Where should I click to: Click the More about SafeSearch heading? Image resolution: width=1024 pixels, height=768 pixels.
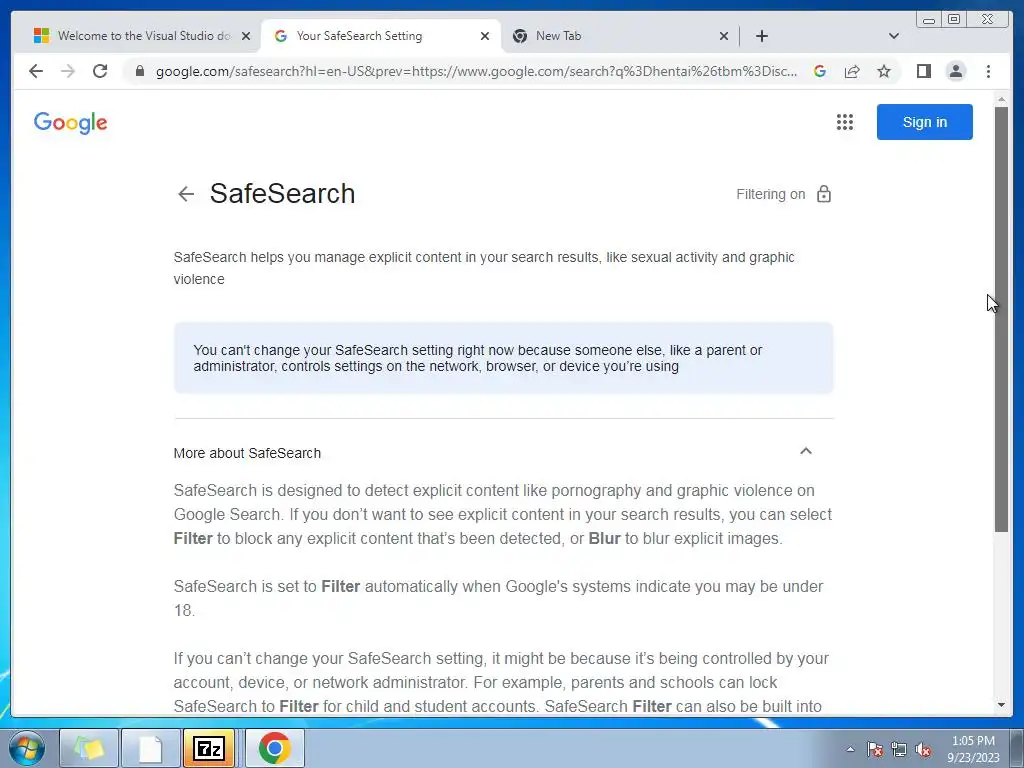coord(247,453)
